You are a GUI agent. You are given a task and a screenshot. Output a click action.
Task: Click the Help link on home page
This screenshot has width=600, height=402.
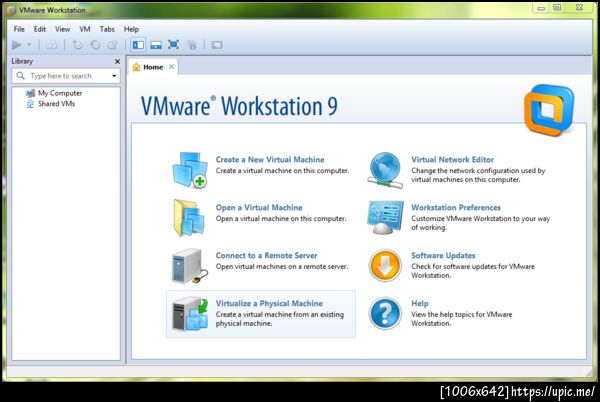tap(420, 303)
